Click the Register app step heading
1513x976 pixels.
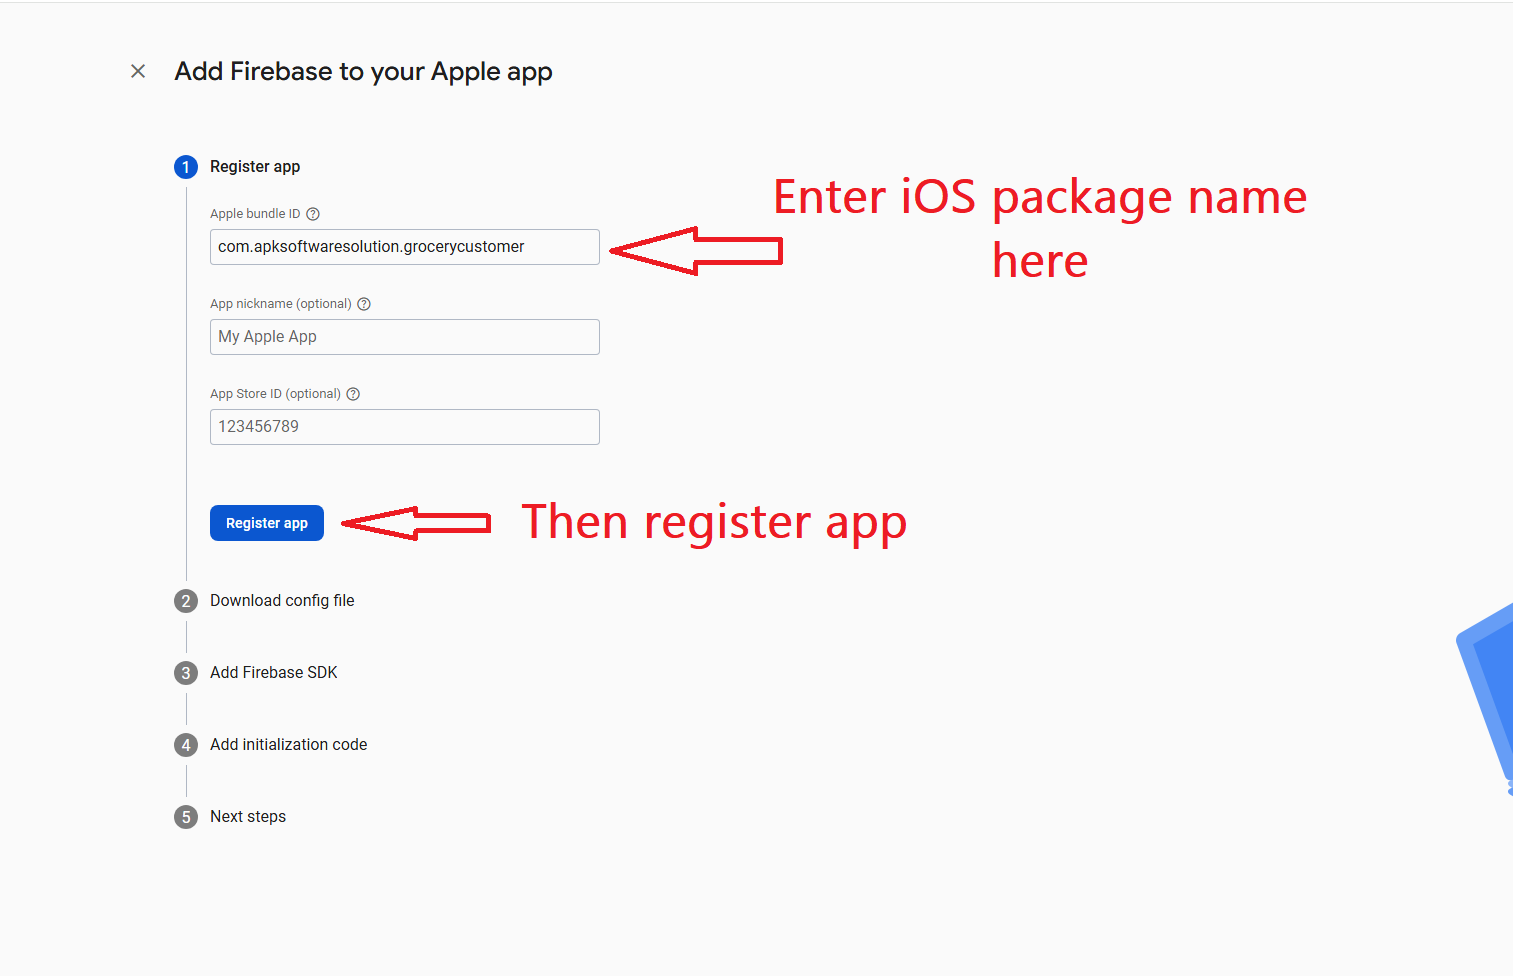(x=255, y=167)
